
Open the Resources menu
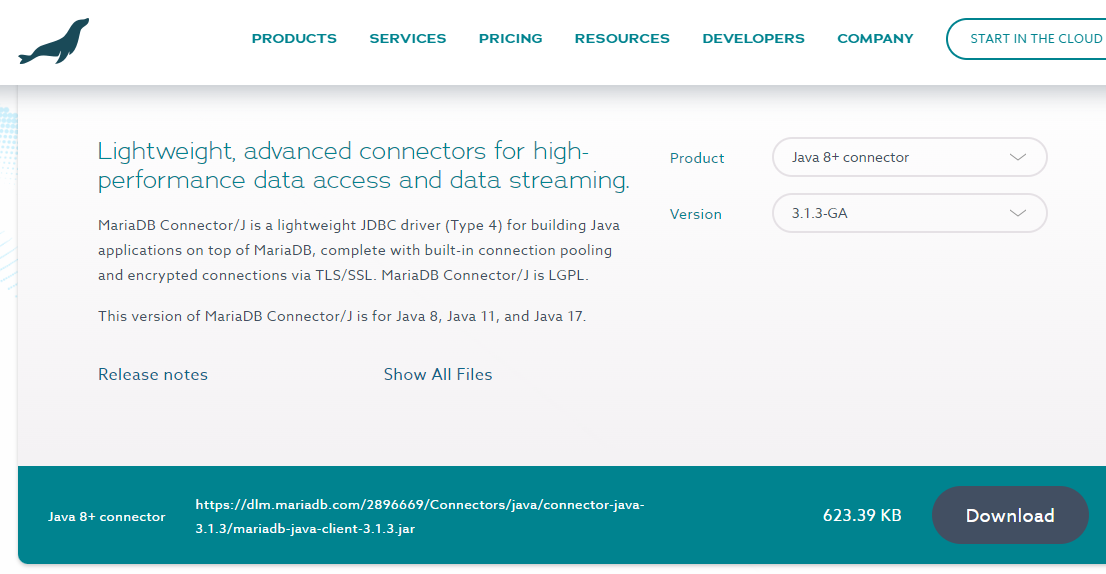pos(622,39)
